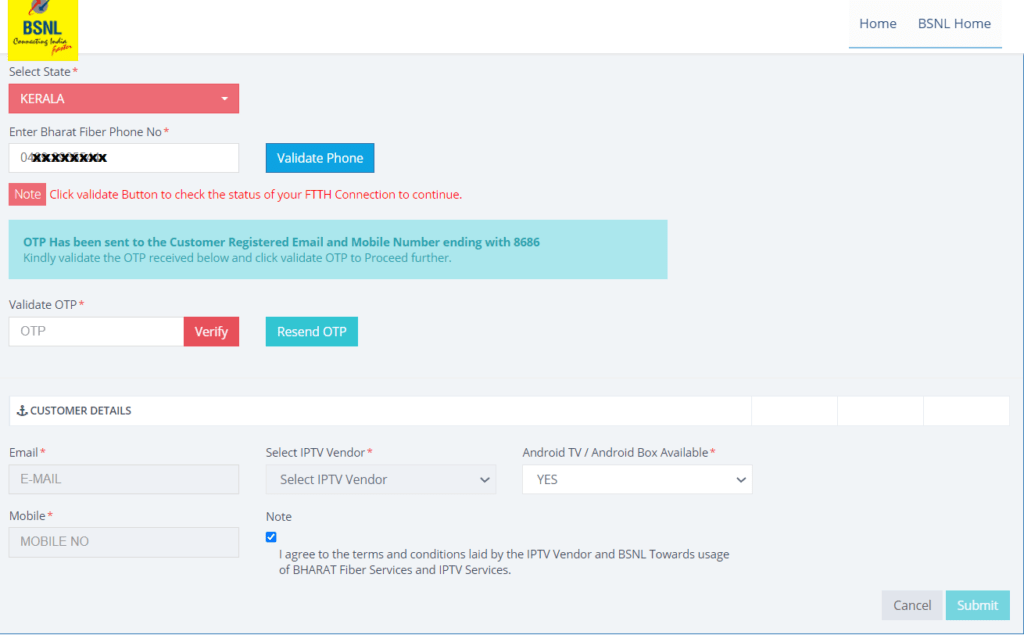Expand the Select State dropdown showing KERALA

[124, 99]
